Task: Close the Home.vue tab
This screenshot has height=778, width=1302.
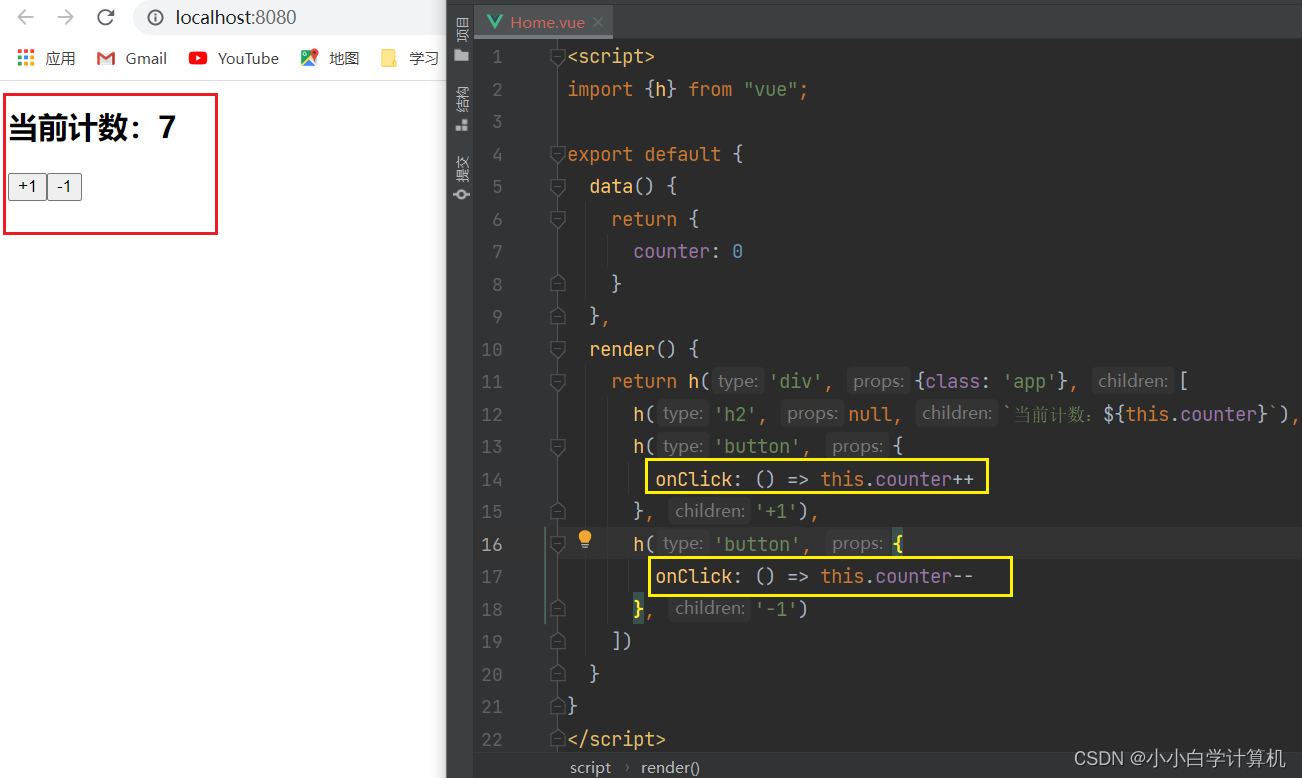Action: (598, 22)
